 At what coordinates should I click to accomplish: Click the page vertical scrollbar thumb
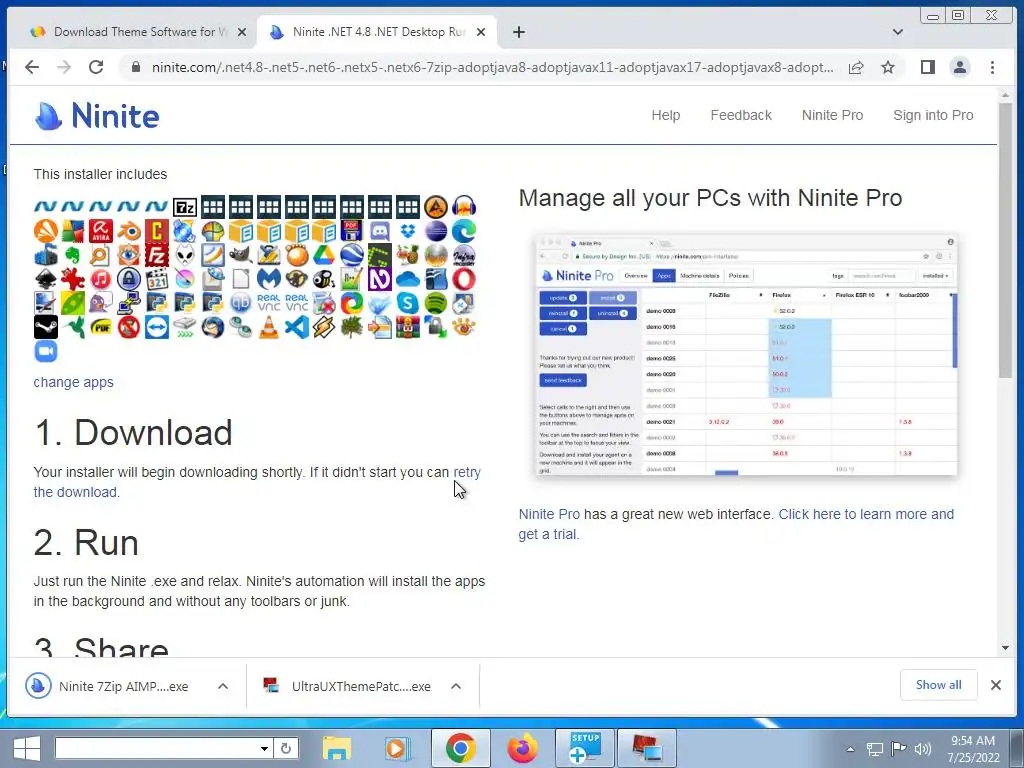click(1005, 240)
